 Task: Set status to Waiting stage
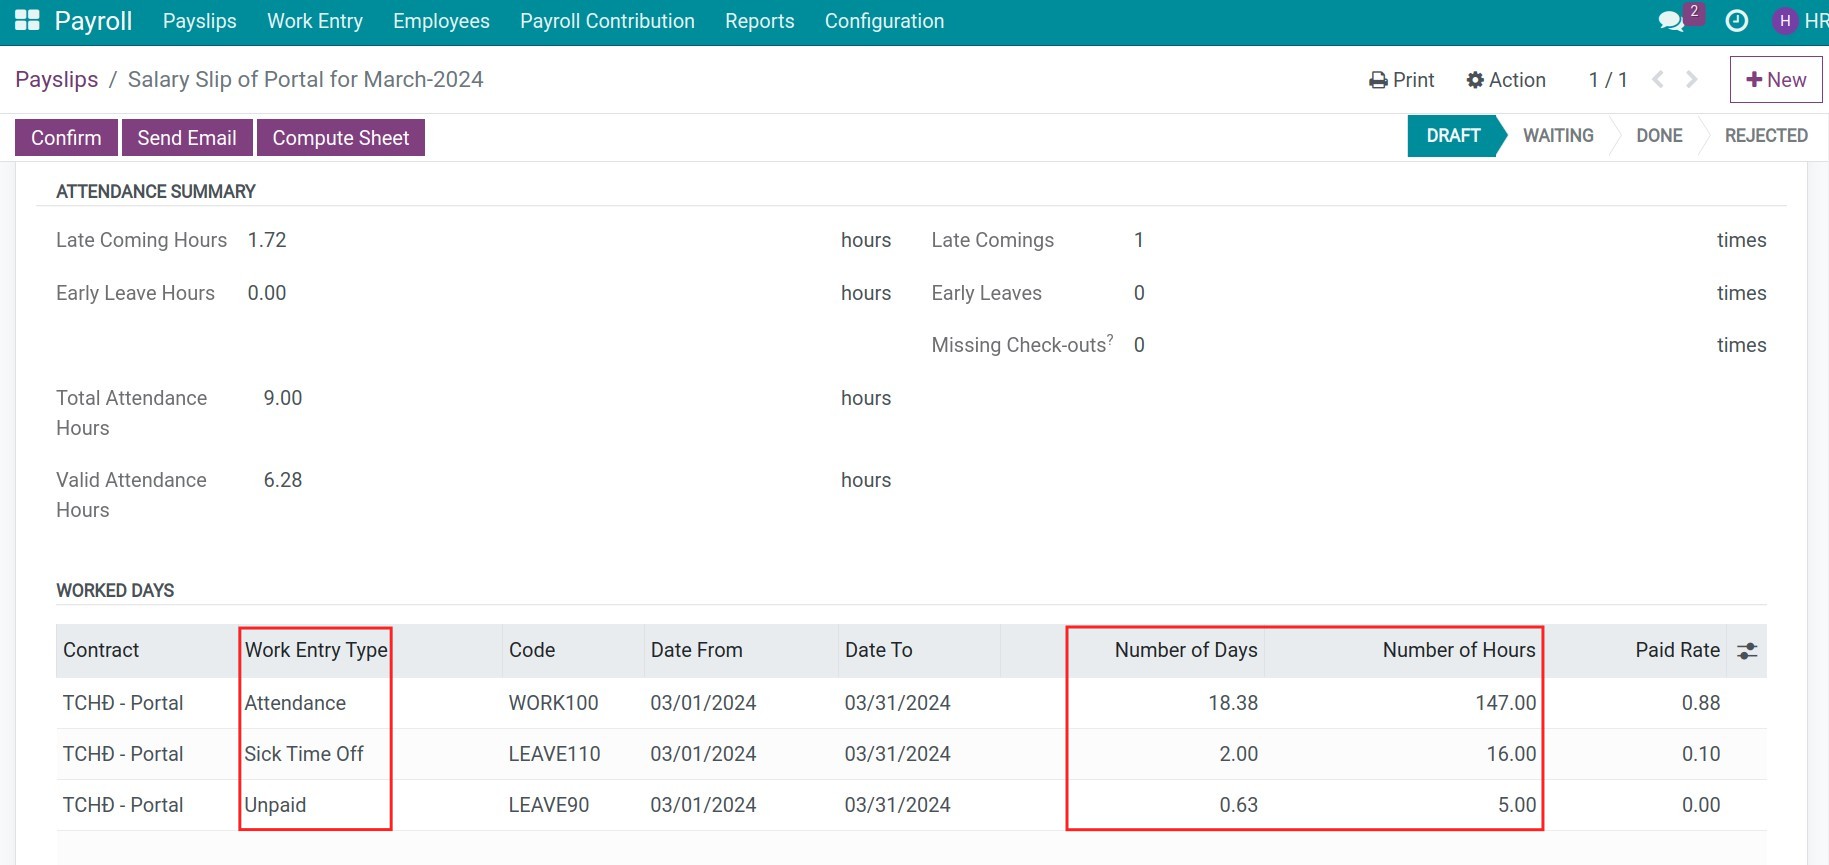(x=1558, y=136)
